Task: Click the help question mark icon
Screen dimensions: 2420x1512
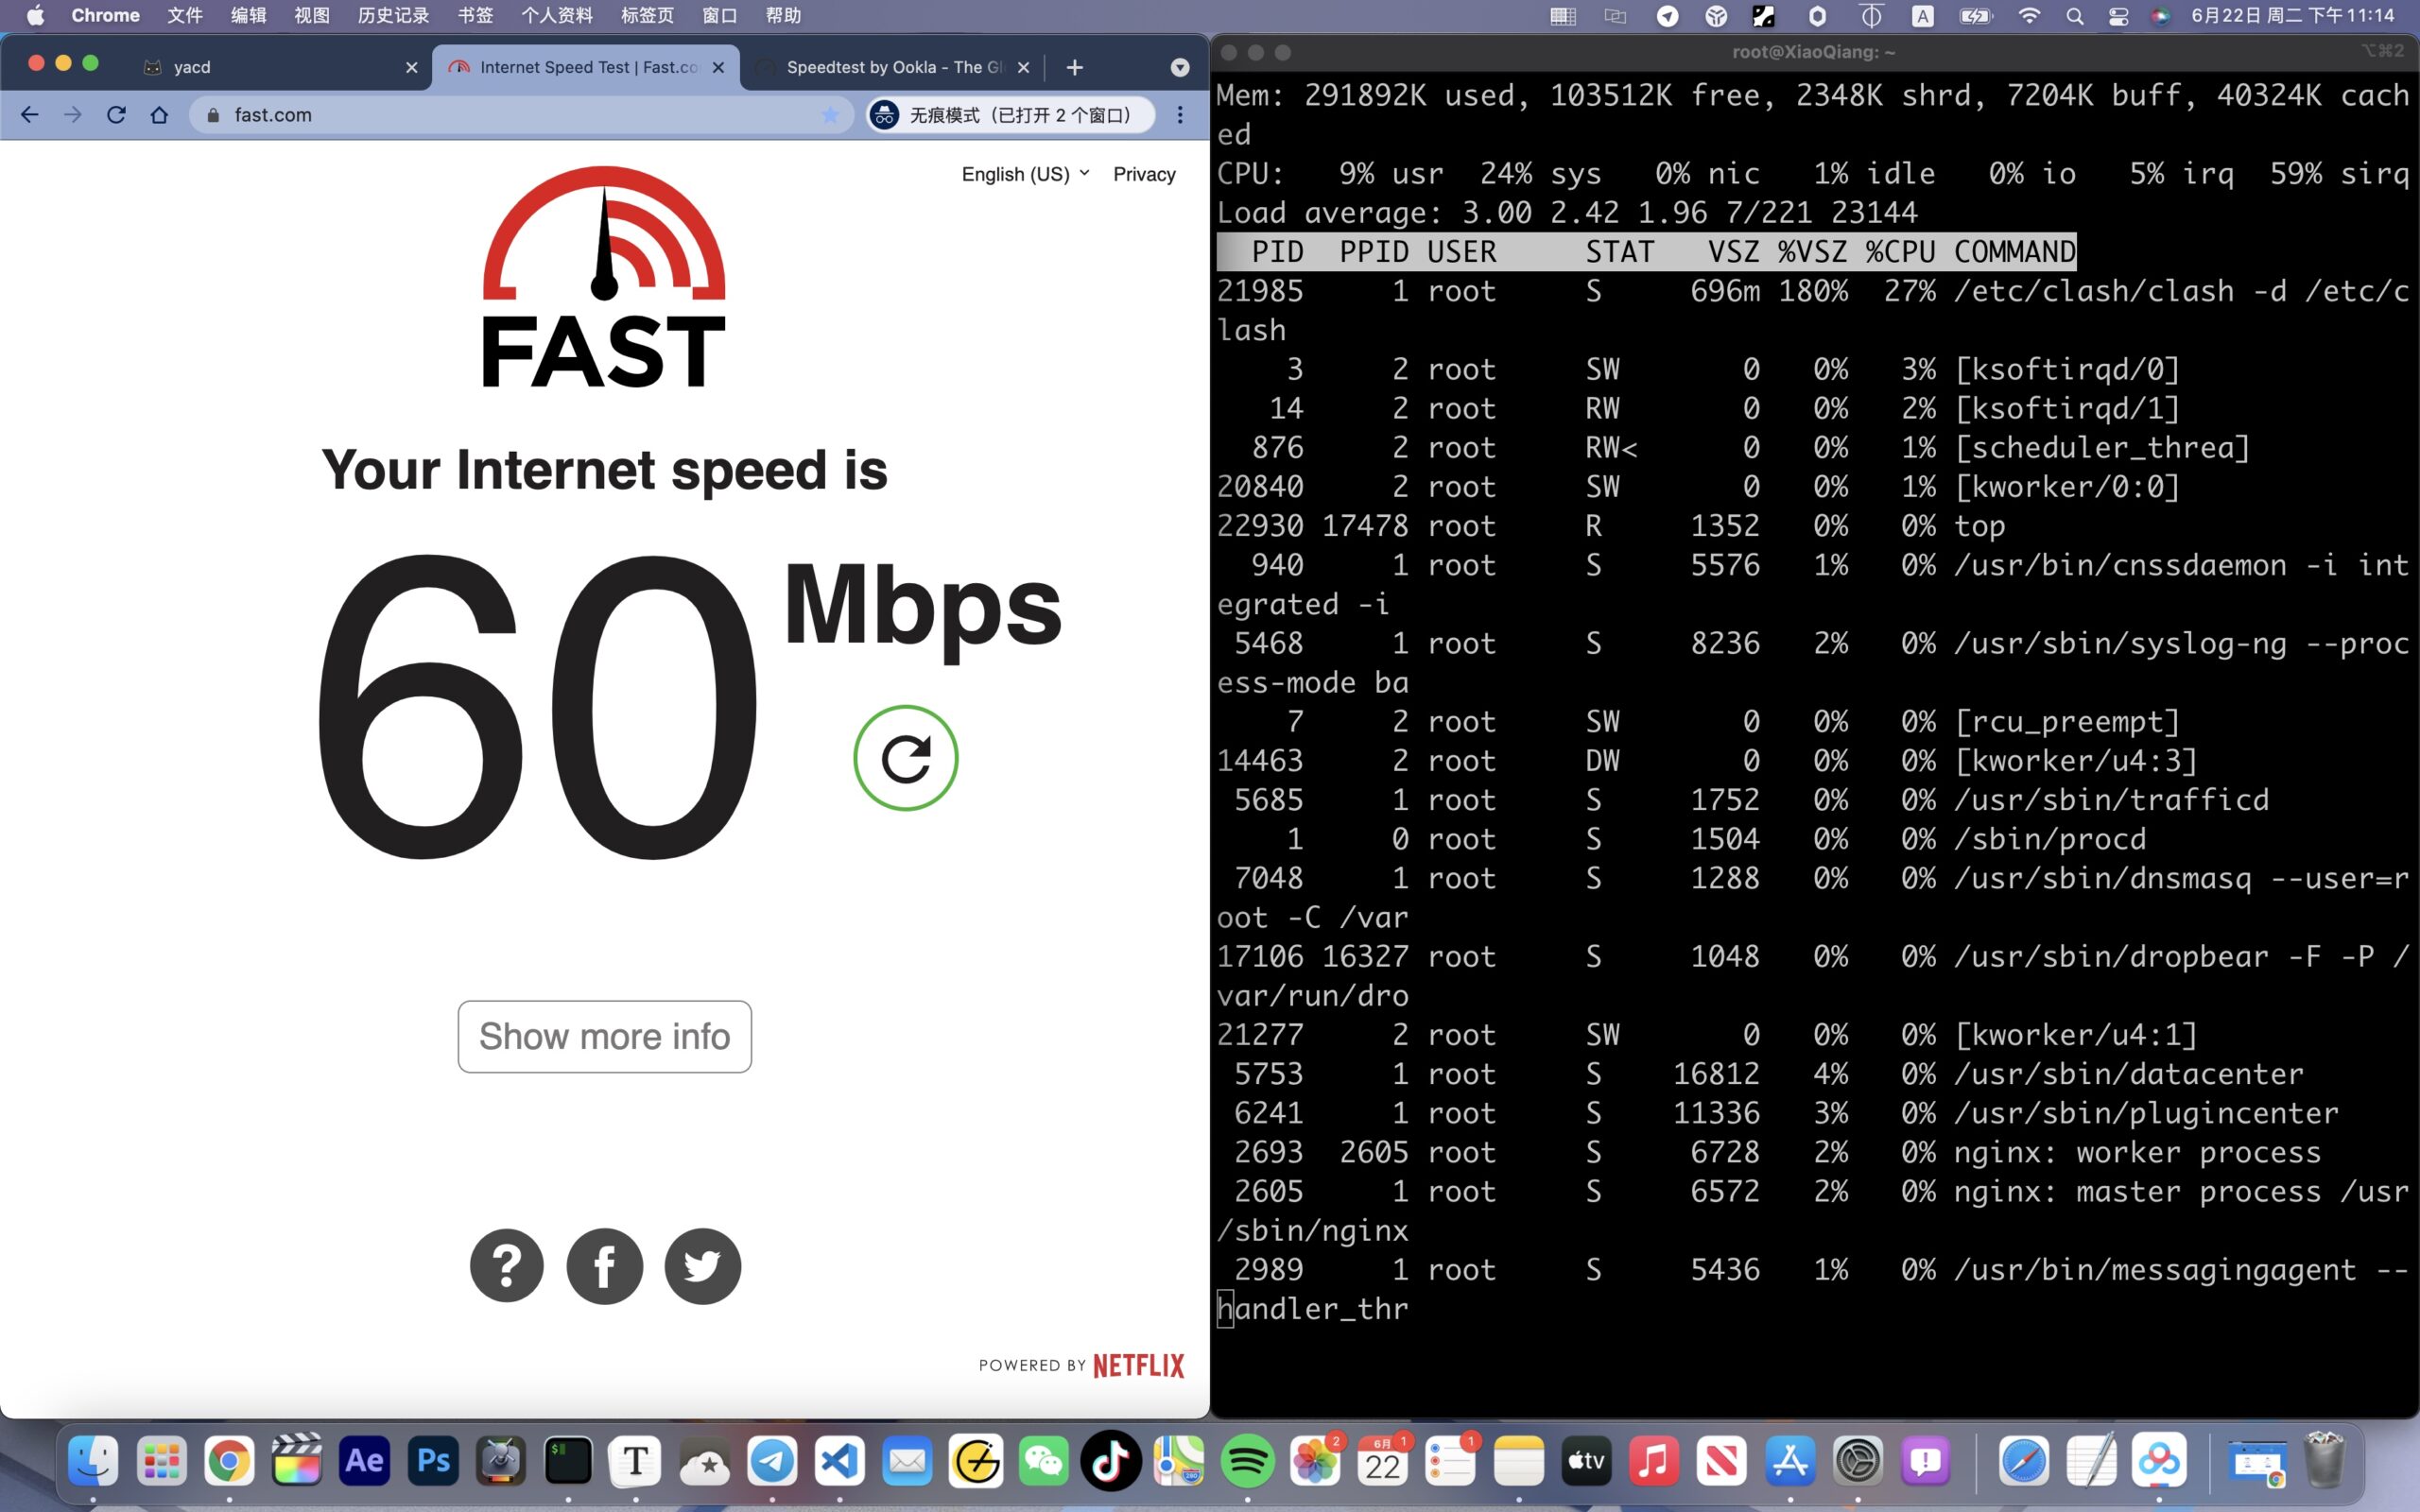Action: [x=506, y=1265]
